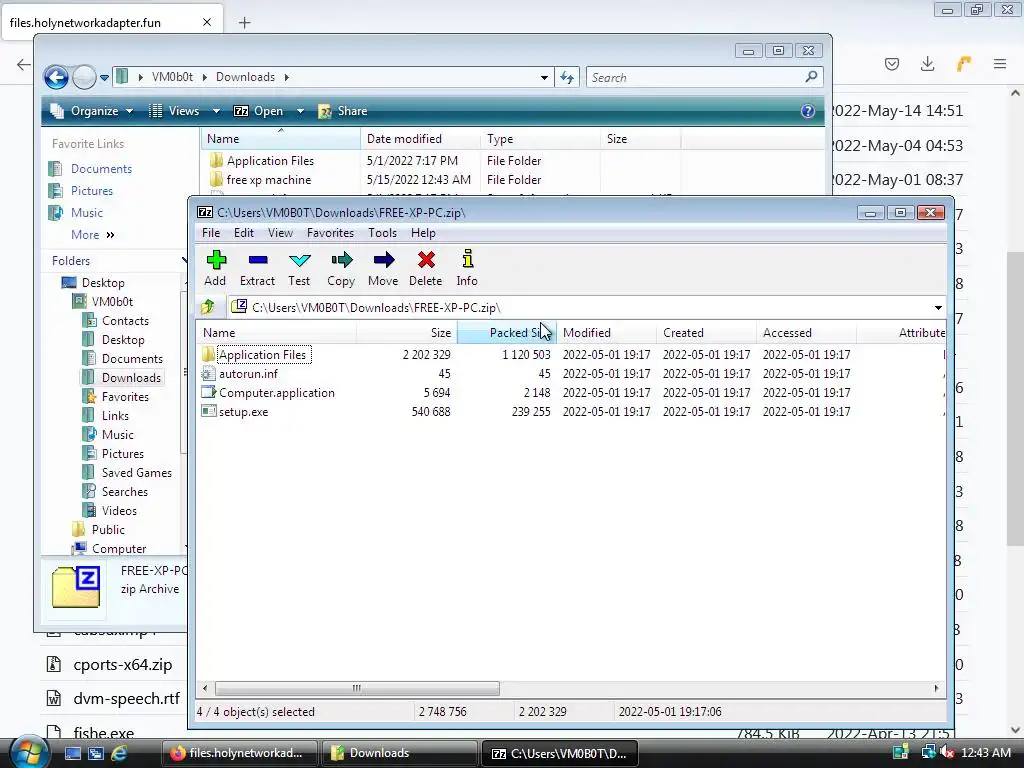Open the Edit menu in 7-Zip
The width and height of the screenshot is (1024, 768).
click(x=244, y=232)
